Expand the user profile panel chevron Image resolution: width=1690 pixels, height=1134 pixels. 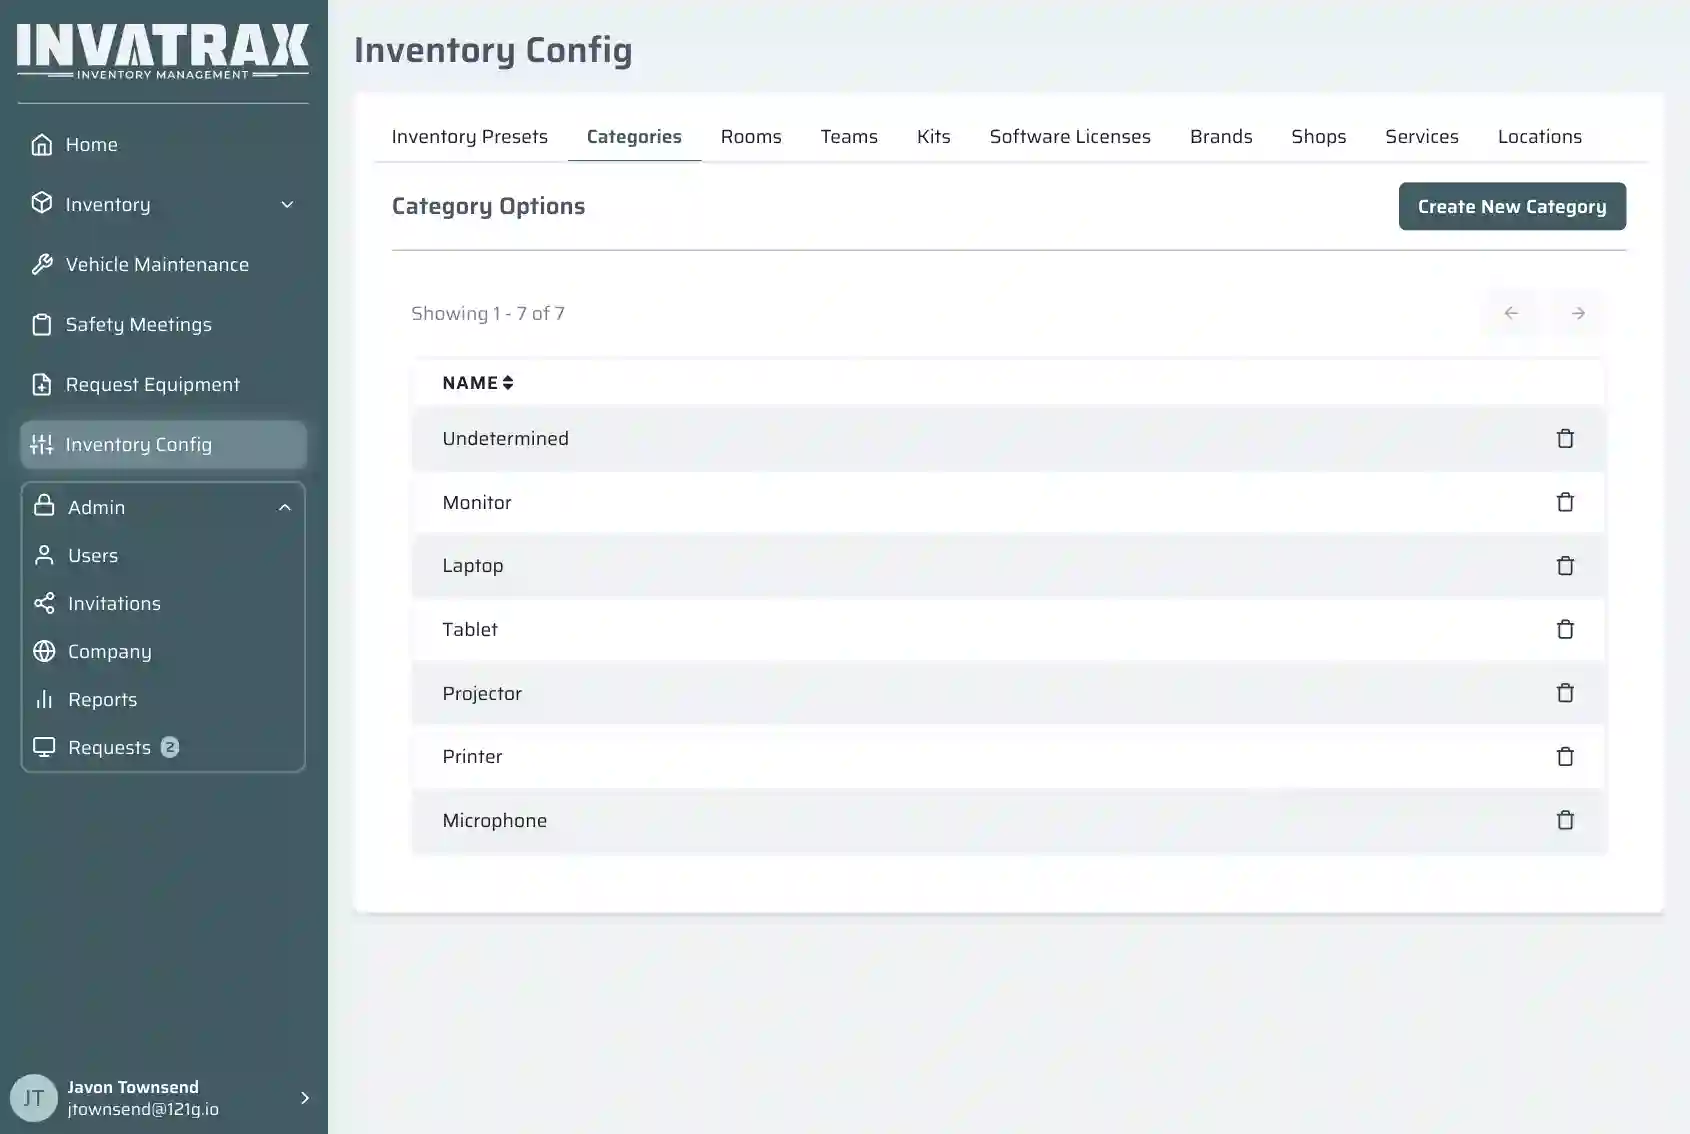(x=305, y=1097)
